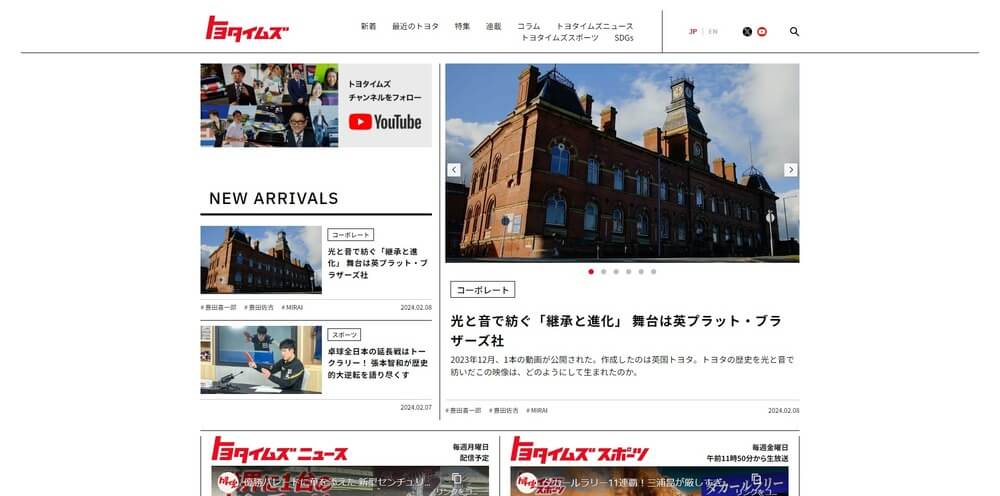Click the トヨタイムズスポーツ section logo
Image resolution: width=1000 pixels, height=496 pixels.
click(x=579, y=449)
